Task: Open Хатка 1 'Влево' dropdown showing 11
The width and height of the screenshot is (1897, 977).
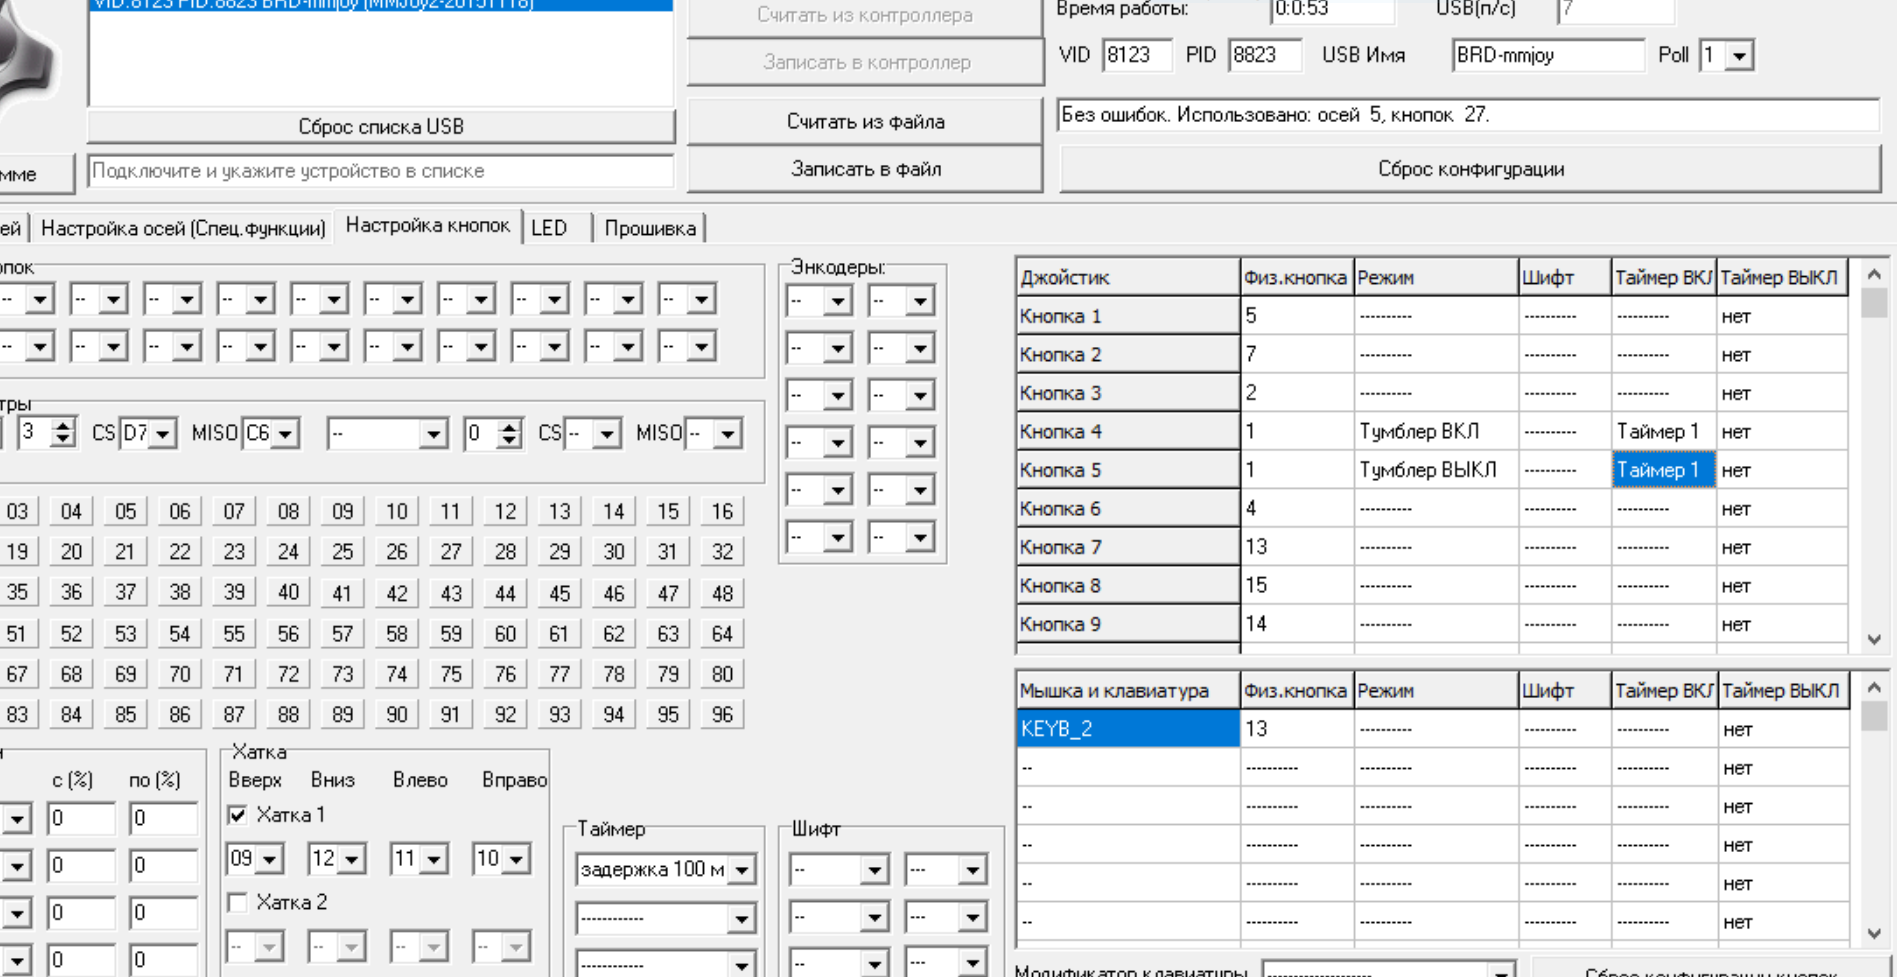Action: [435, 860]
